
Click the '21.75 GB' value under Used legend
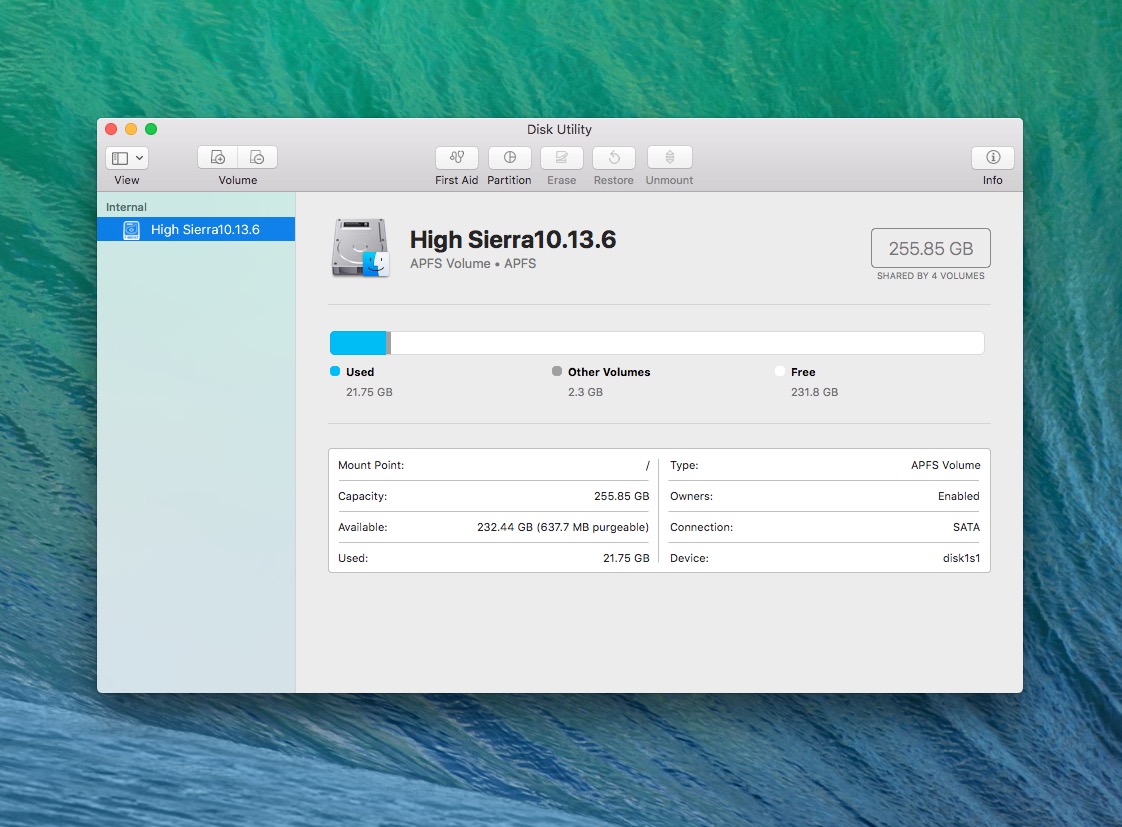click(369, 392)
